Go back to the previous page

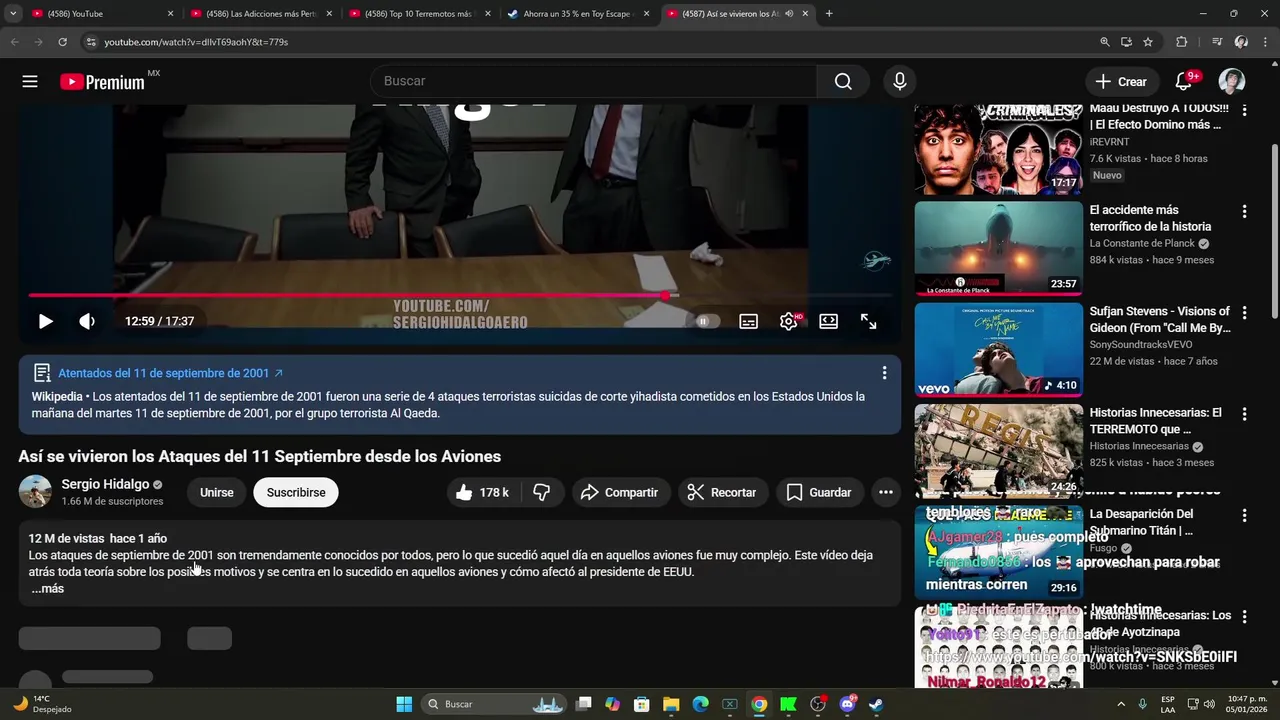click(14, 42)
